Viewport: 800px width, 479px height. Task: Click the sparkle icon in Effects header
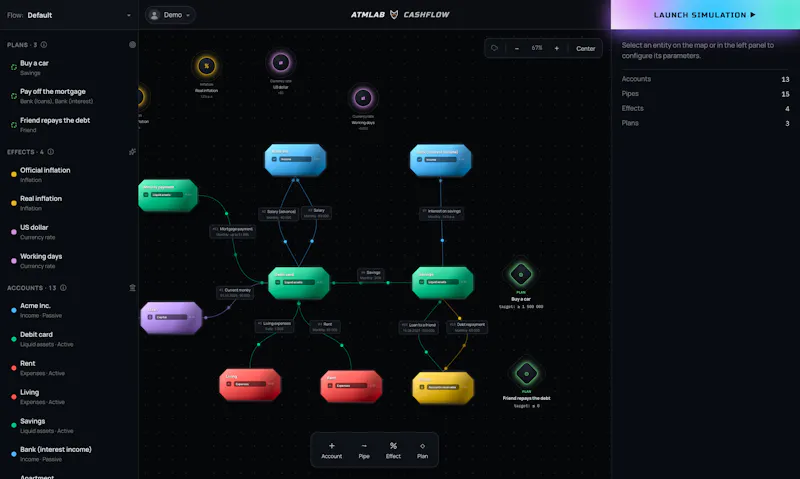132,152
